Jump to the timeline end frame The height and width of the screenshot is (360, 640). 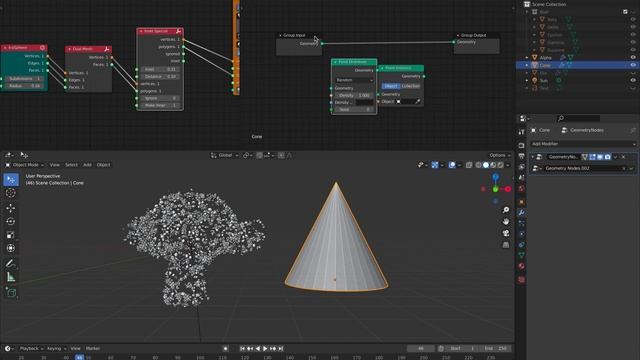[281, 349]
